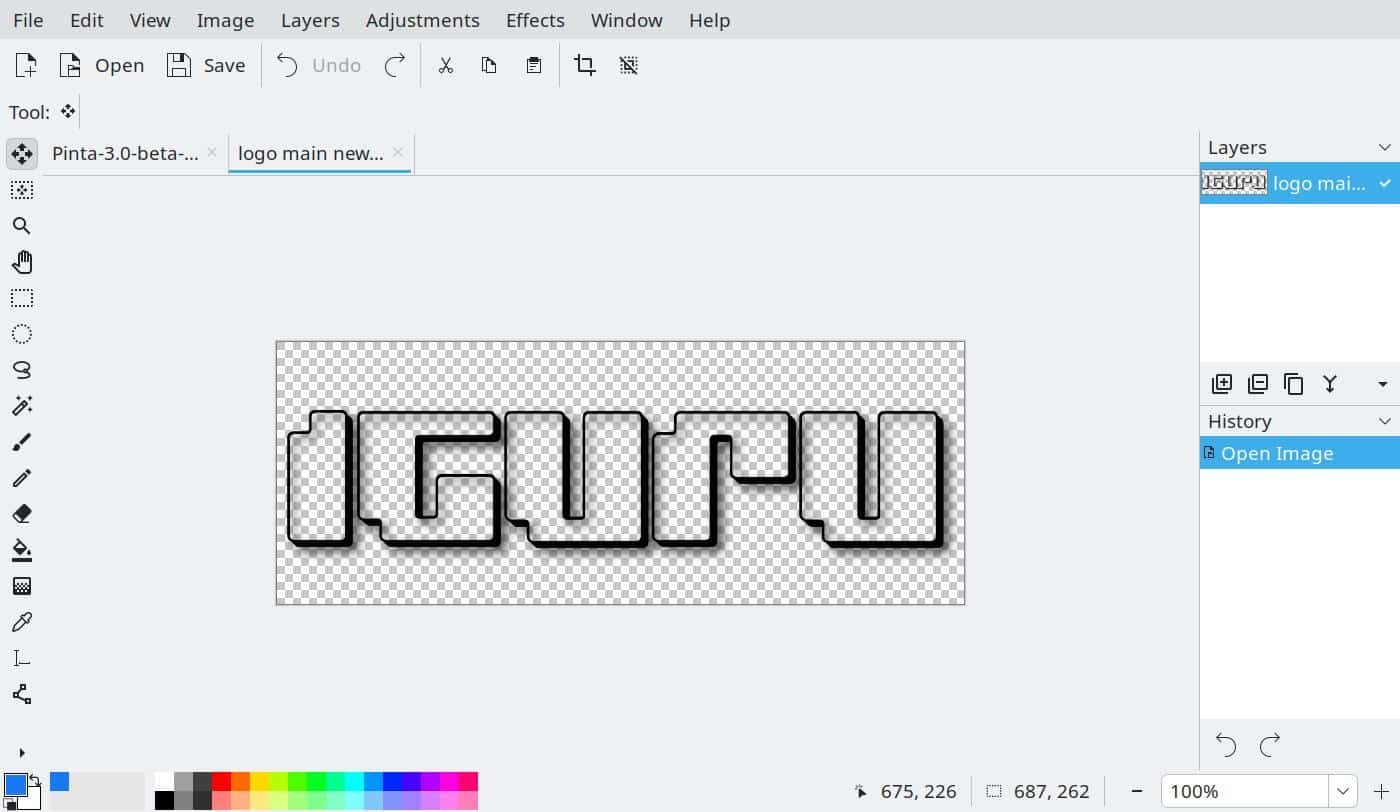Toggle visibility checkmark of logo main layer

click(x=1385, y=183)
